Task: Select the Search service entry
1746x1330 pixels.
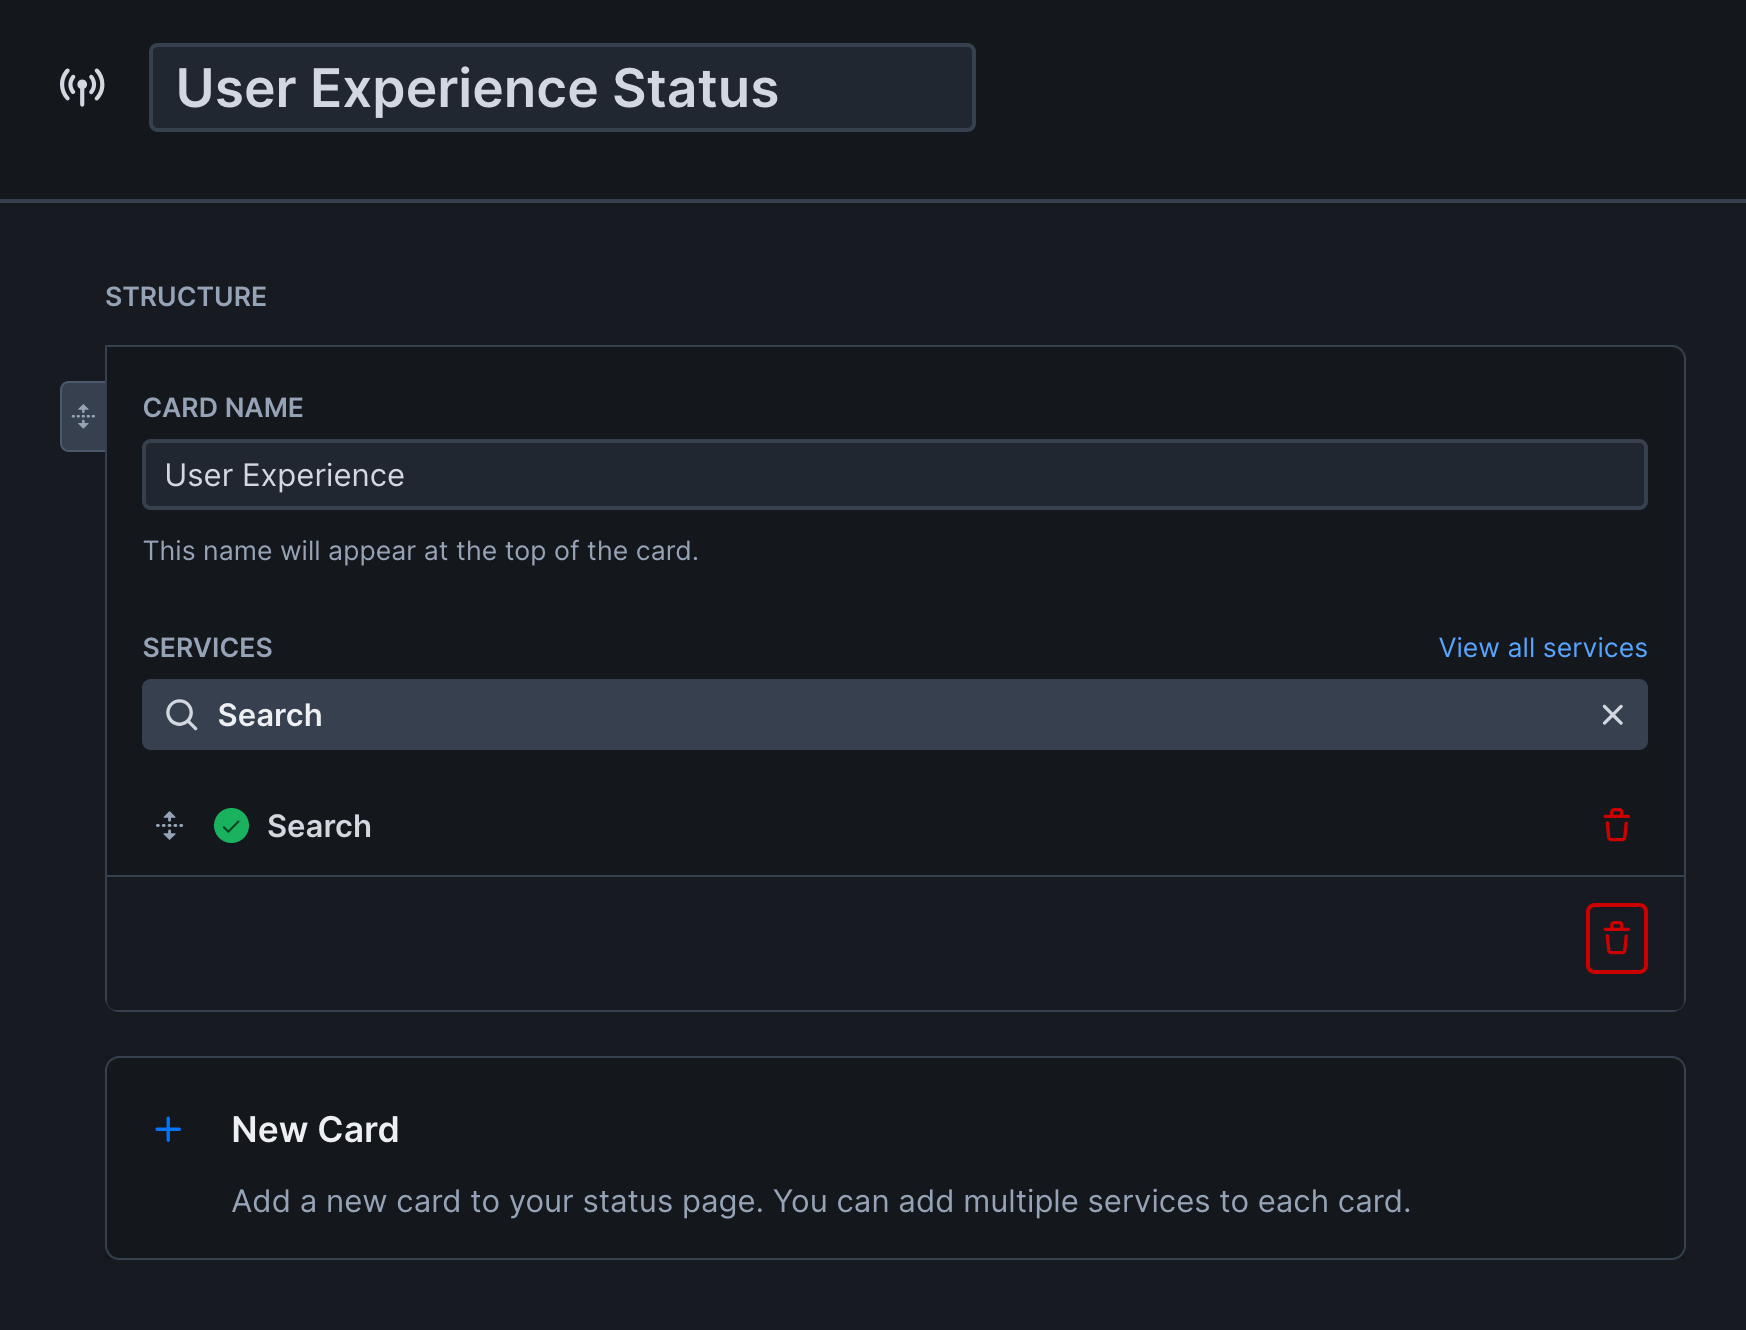Action: 318,825
